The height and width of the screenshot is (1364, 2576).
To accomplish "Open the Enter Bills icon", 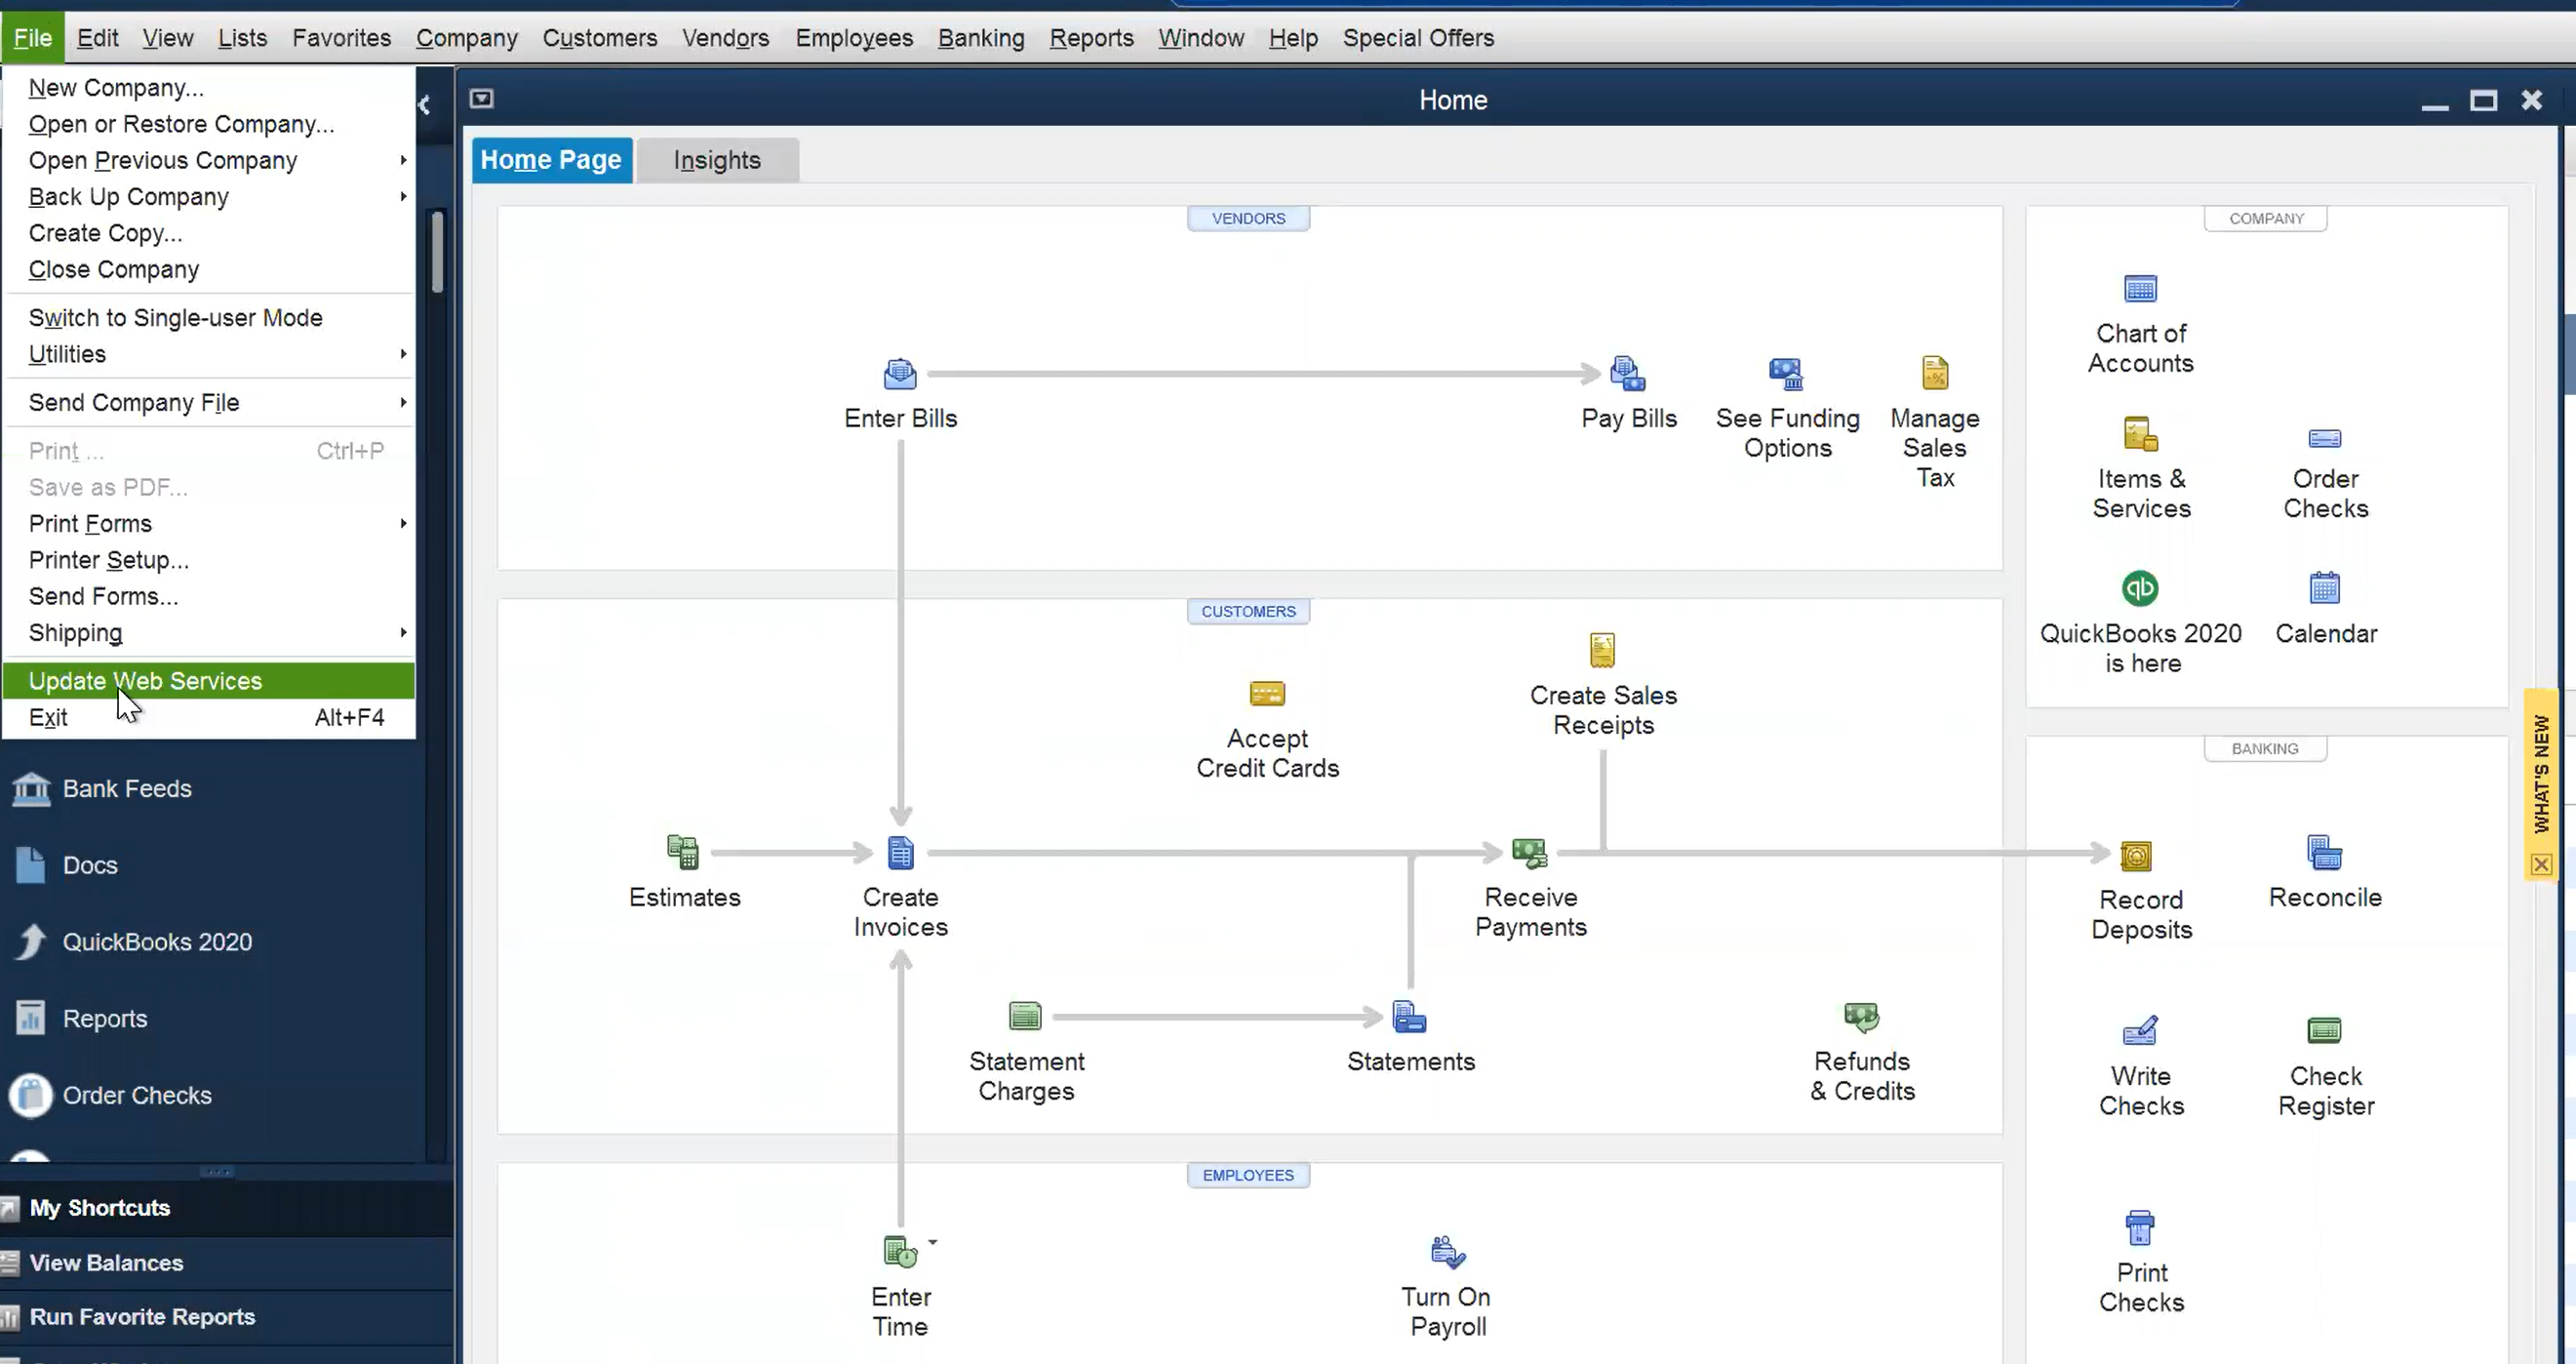I will tap(900, 374).
